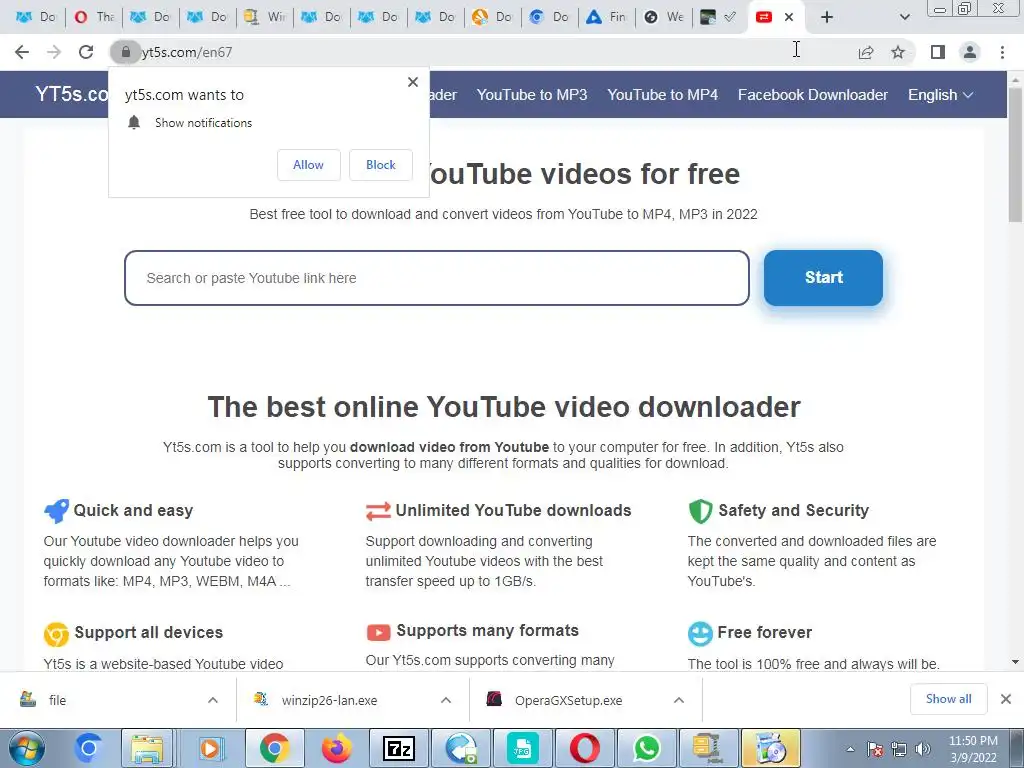
Task: Click 'Show notifications' text in popup
Action: coord(203,123)
